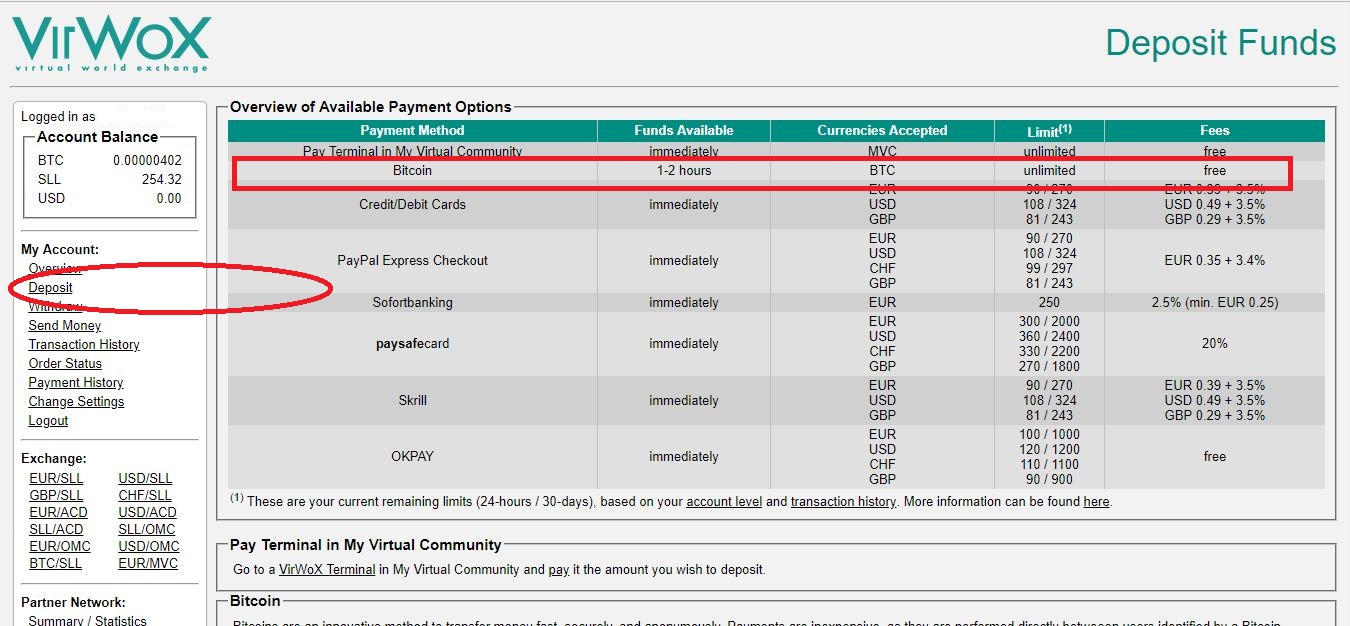The height and width of the screenshot is (626, 1350).
Task: Click the '250' Sofortbanking limit value
Action: pos(1049,303)
